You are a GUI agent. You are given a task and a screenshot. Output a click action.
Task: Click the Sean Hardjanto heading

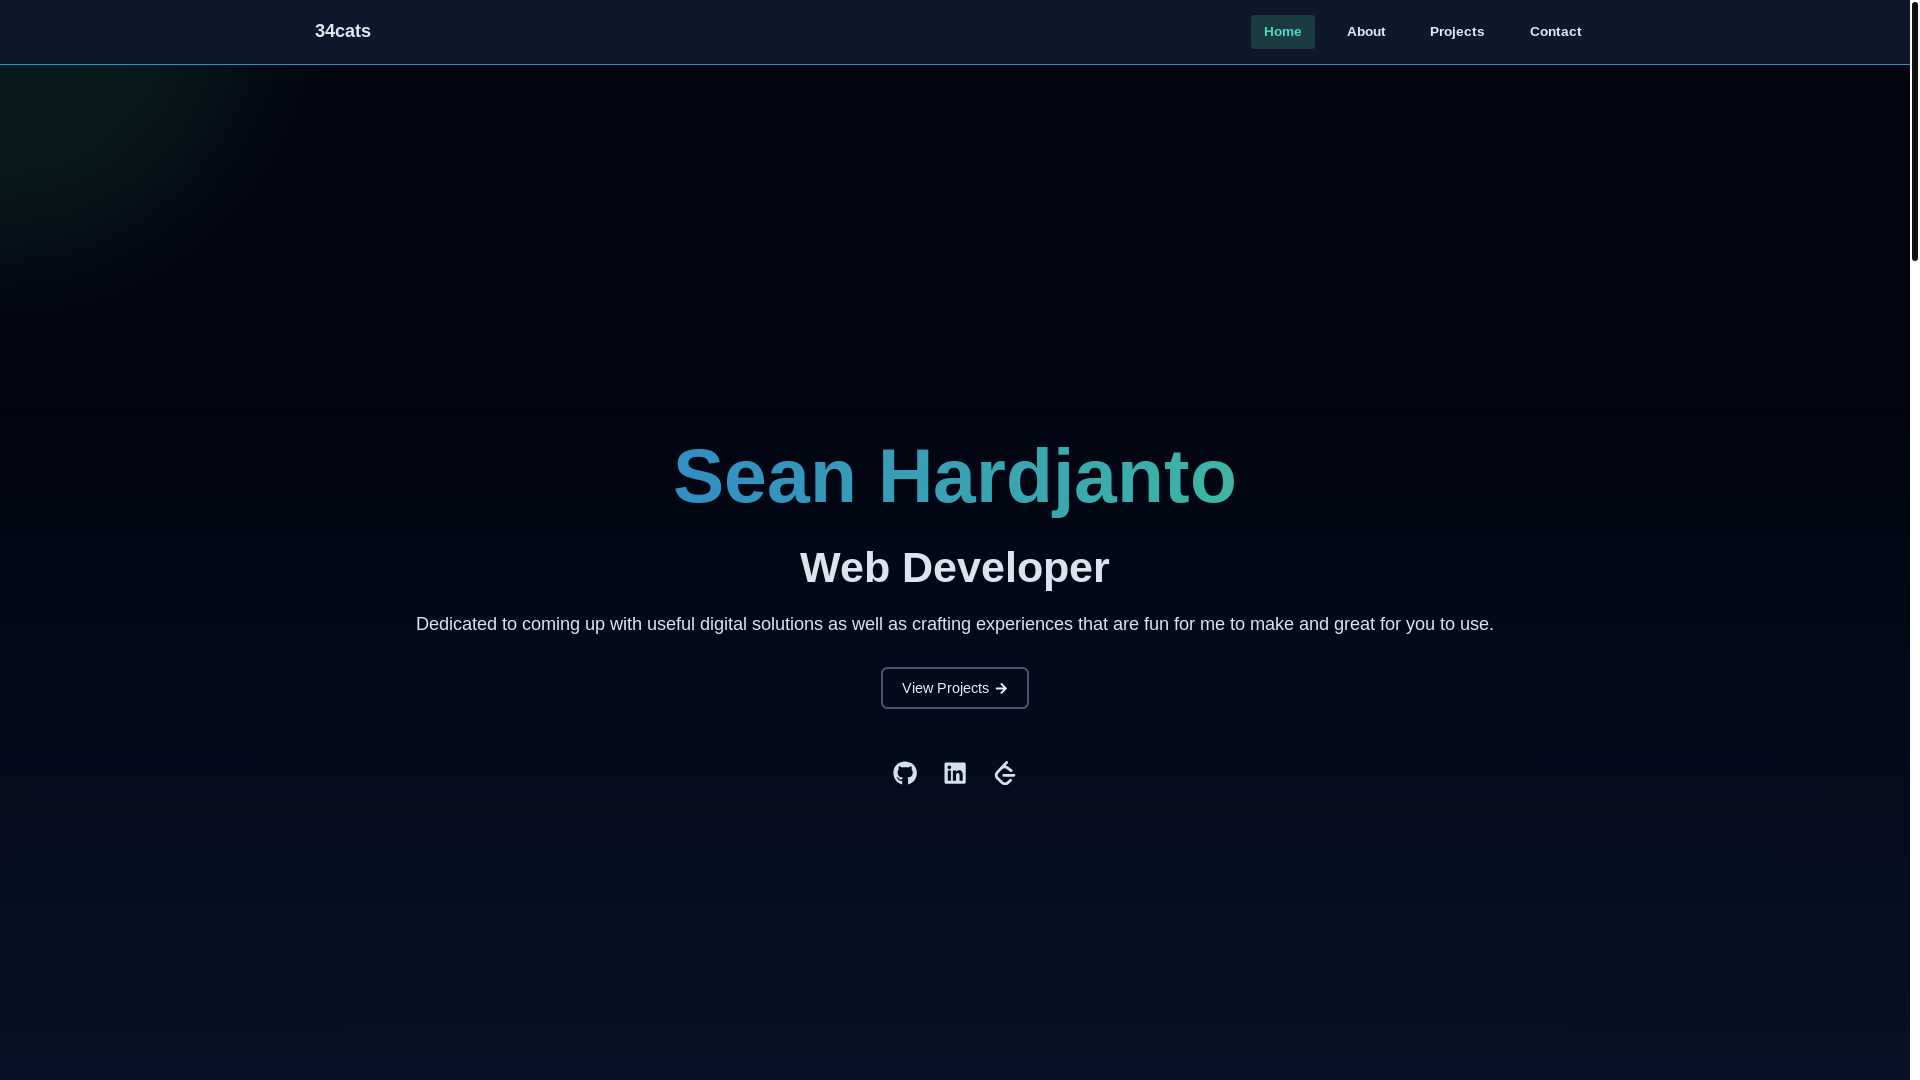click(x=955, y=477)
